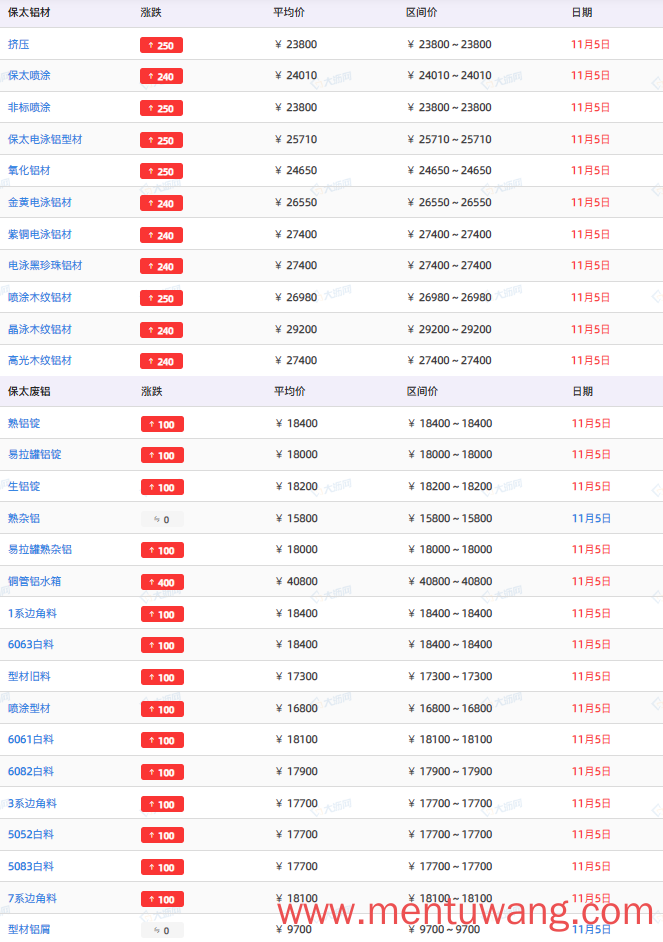Select average price ¥ 24010
The image size is (663, 942).
[x=295, y=76]
